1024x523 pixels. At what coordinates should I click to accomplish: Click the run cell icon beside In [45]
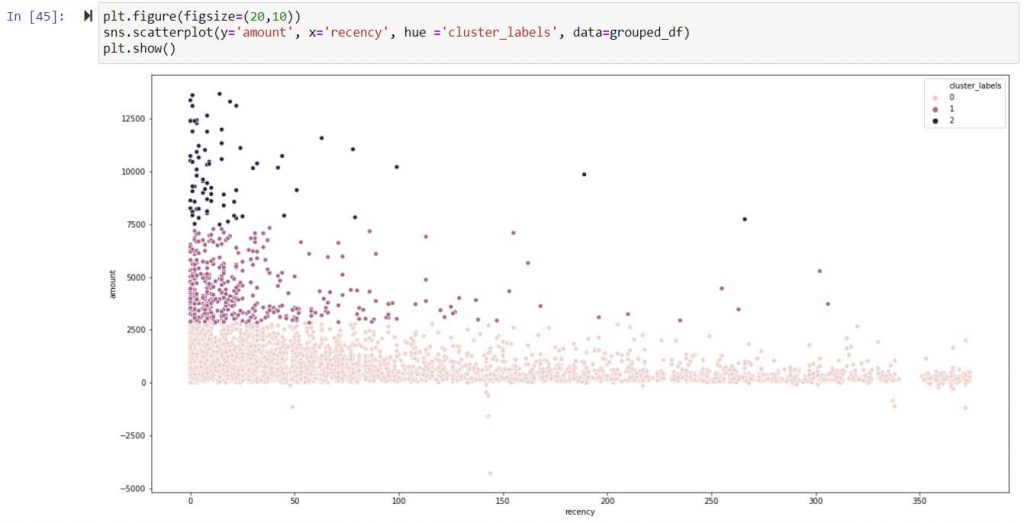pyautogui.click(x=88, y=16)
